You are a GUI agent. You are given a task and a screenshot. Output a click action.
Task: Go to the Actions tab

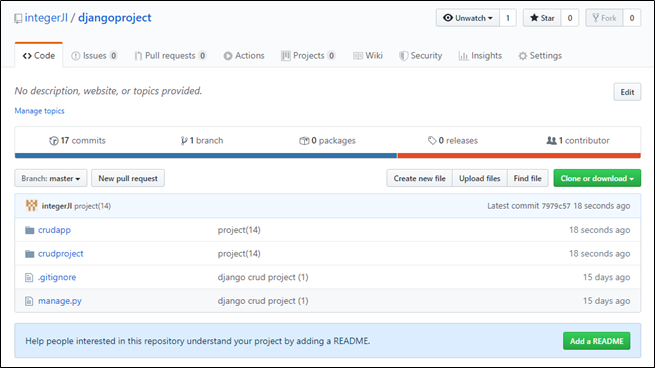click(244, 56)
